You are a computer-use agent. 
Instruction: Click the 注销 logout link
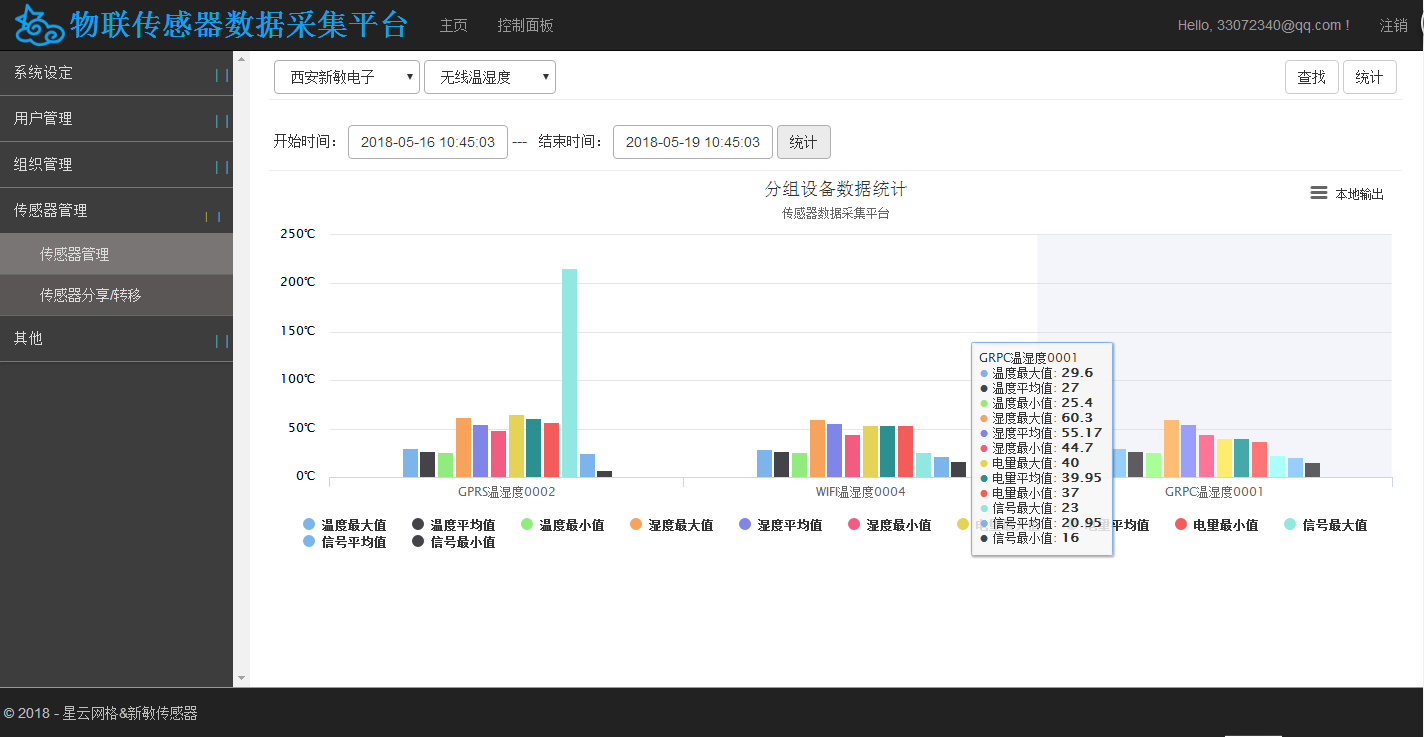pos(1393,25)
